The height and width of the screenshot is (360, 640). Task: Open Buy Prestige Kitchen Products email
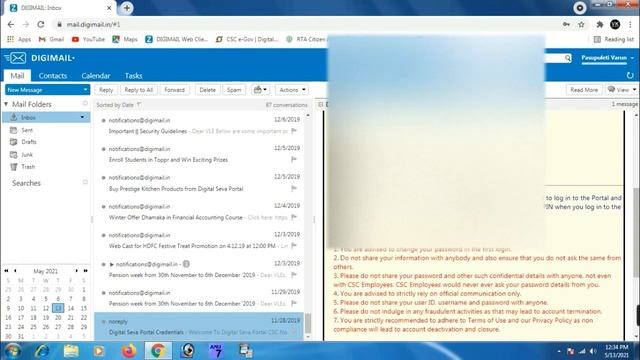pos(200,183)
